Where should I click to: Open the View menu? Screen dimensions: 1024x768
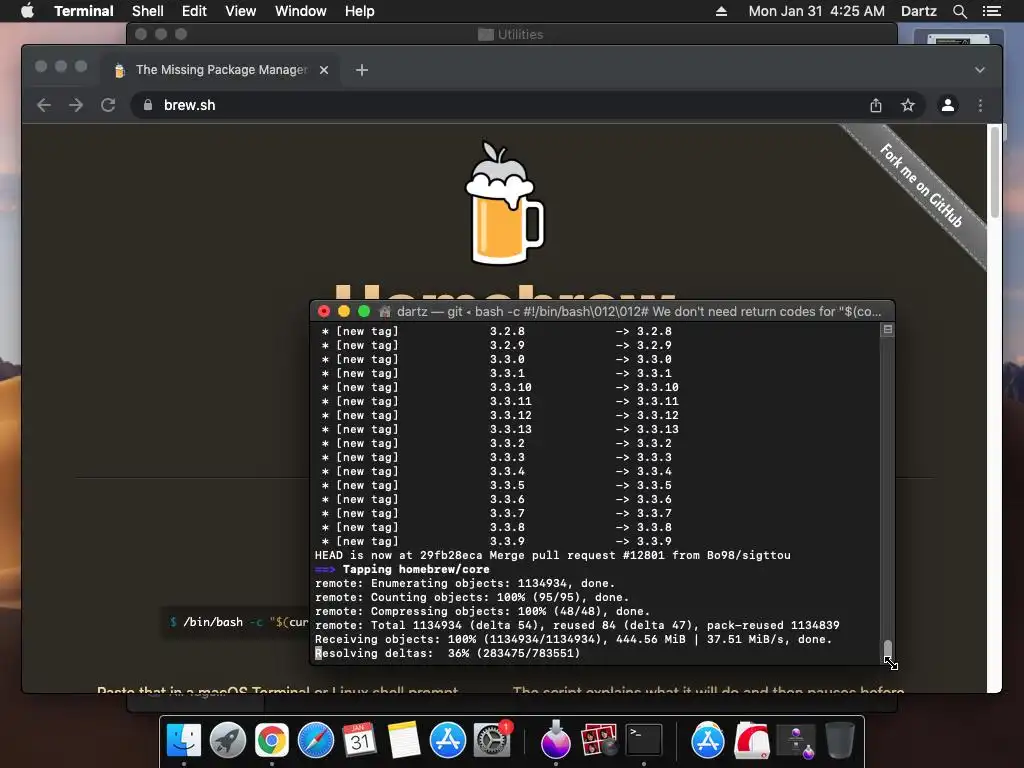click(240, 11)
